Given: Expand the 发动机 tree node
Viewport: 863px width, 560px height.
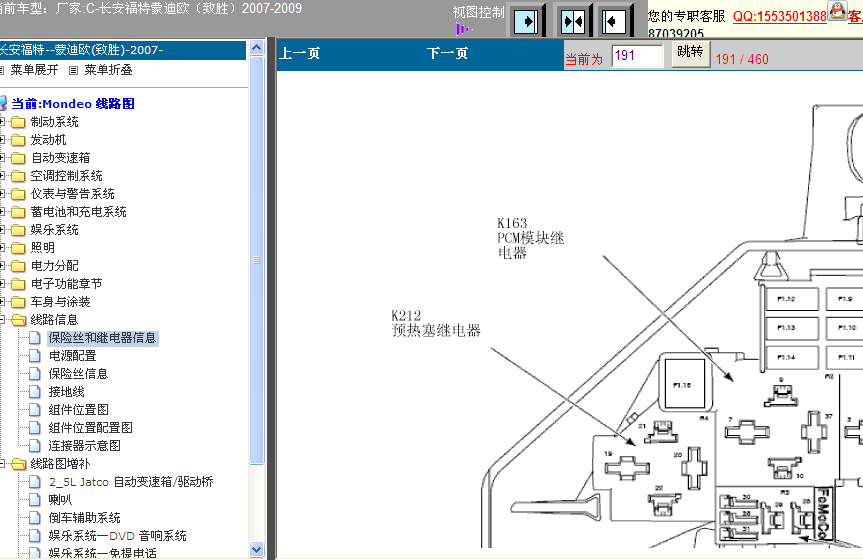Looking at the screenshot, I should click(2, 140).
